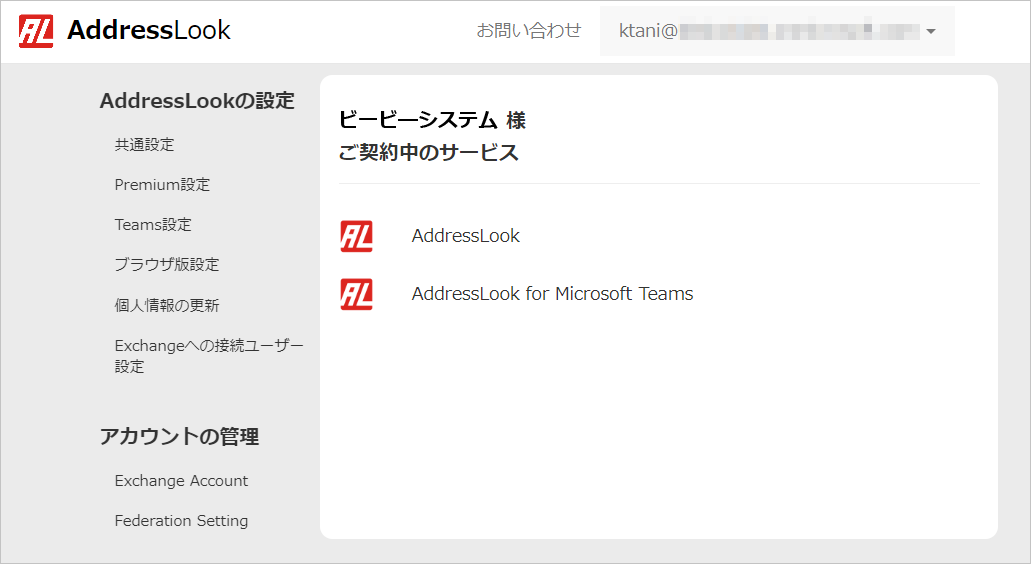Click the AddressLook header title text
Viewport: 1031px width, 564px height.
click(149, 30)
